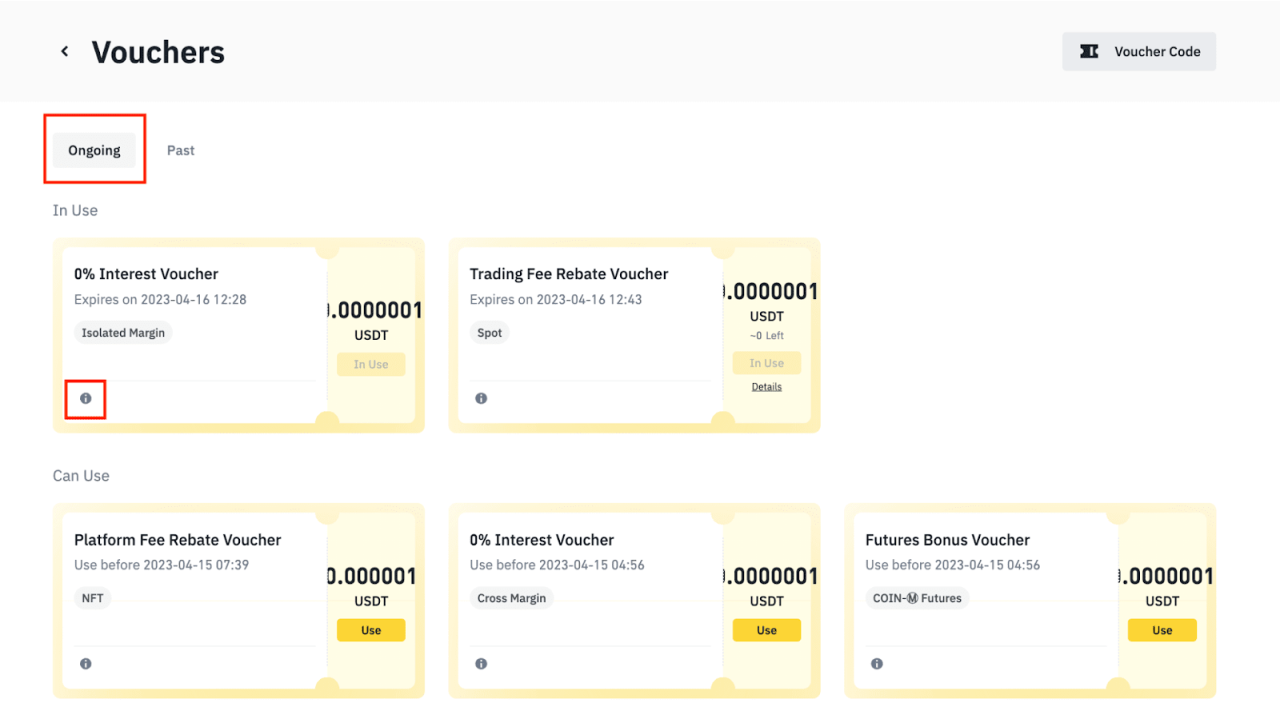Open info for the Cross Margin 0% Interest Voucher

(x=481, y=663)
